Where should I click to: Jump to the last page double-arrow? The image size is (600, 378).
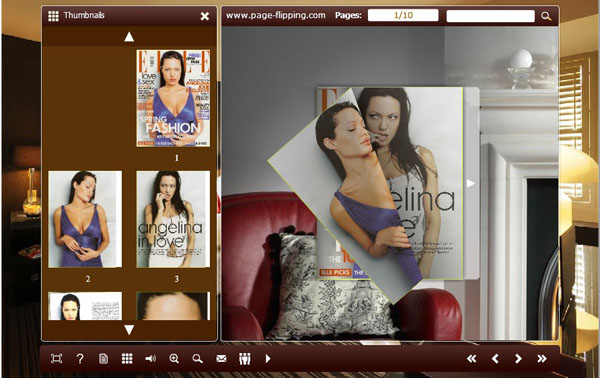click(541, 358)
